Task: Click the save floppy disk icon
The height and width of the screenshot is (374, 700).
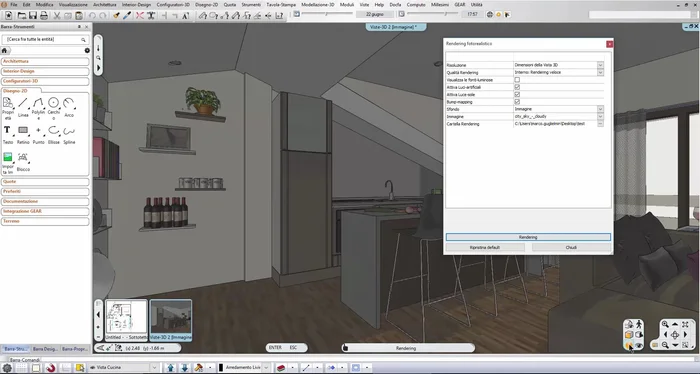Action: pos(33,15)
